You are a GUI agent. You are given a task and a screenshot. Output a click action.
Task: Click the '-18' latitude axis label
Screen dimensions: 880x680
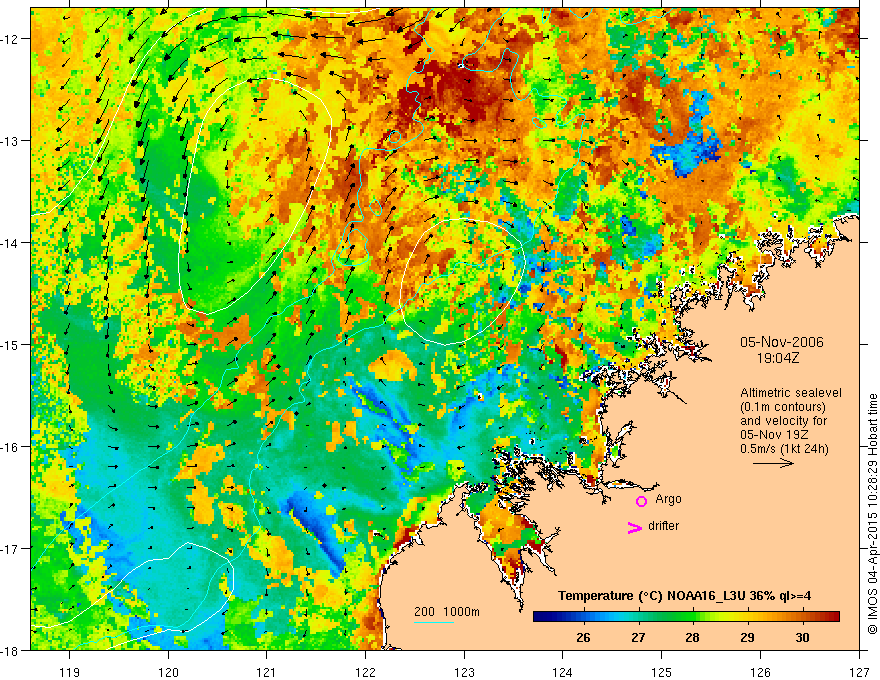[11, 650]
